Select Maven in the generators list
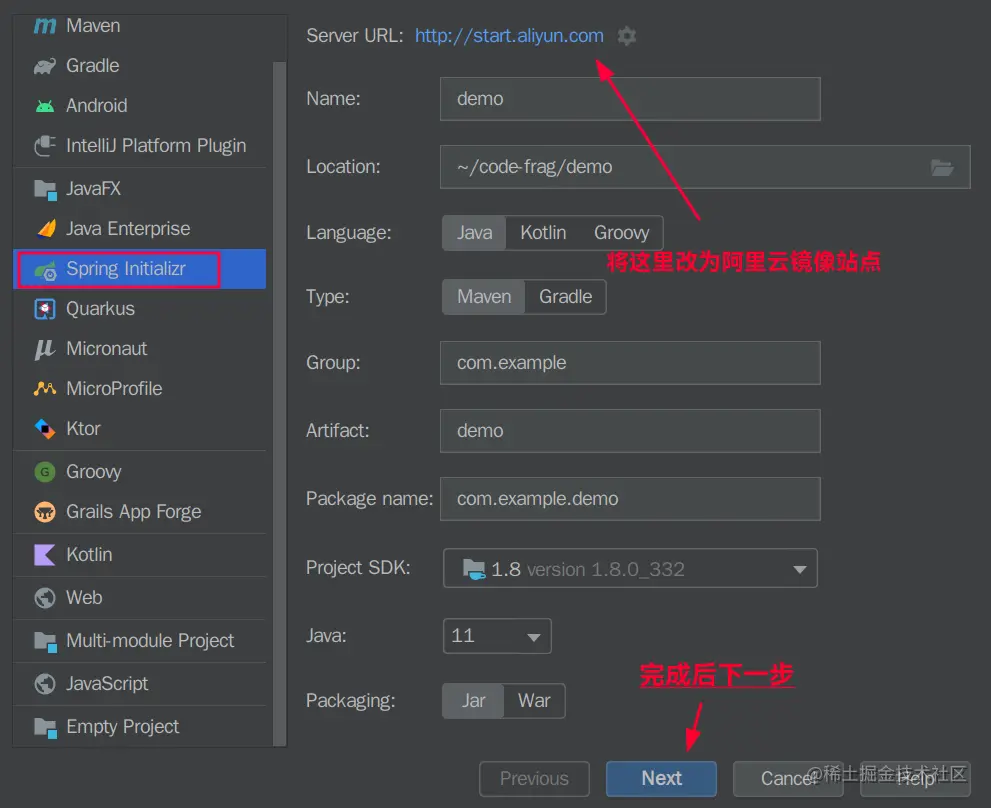The width and height of the screenshot is (991, 808). pyautogui.click(x=139, y=26)
